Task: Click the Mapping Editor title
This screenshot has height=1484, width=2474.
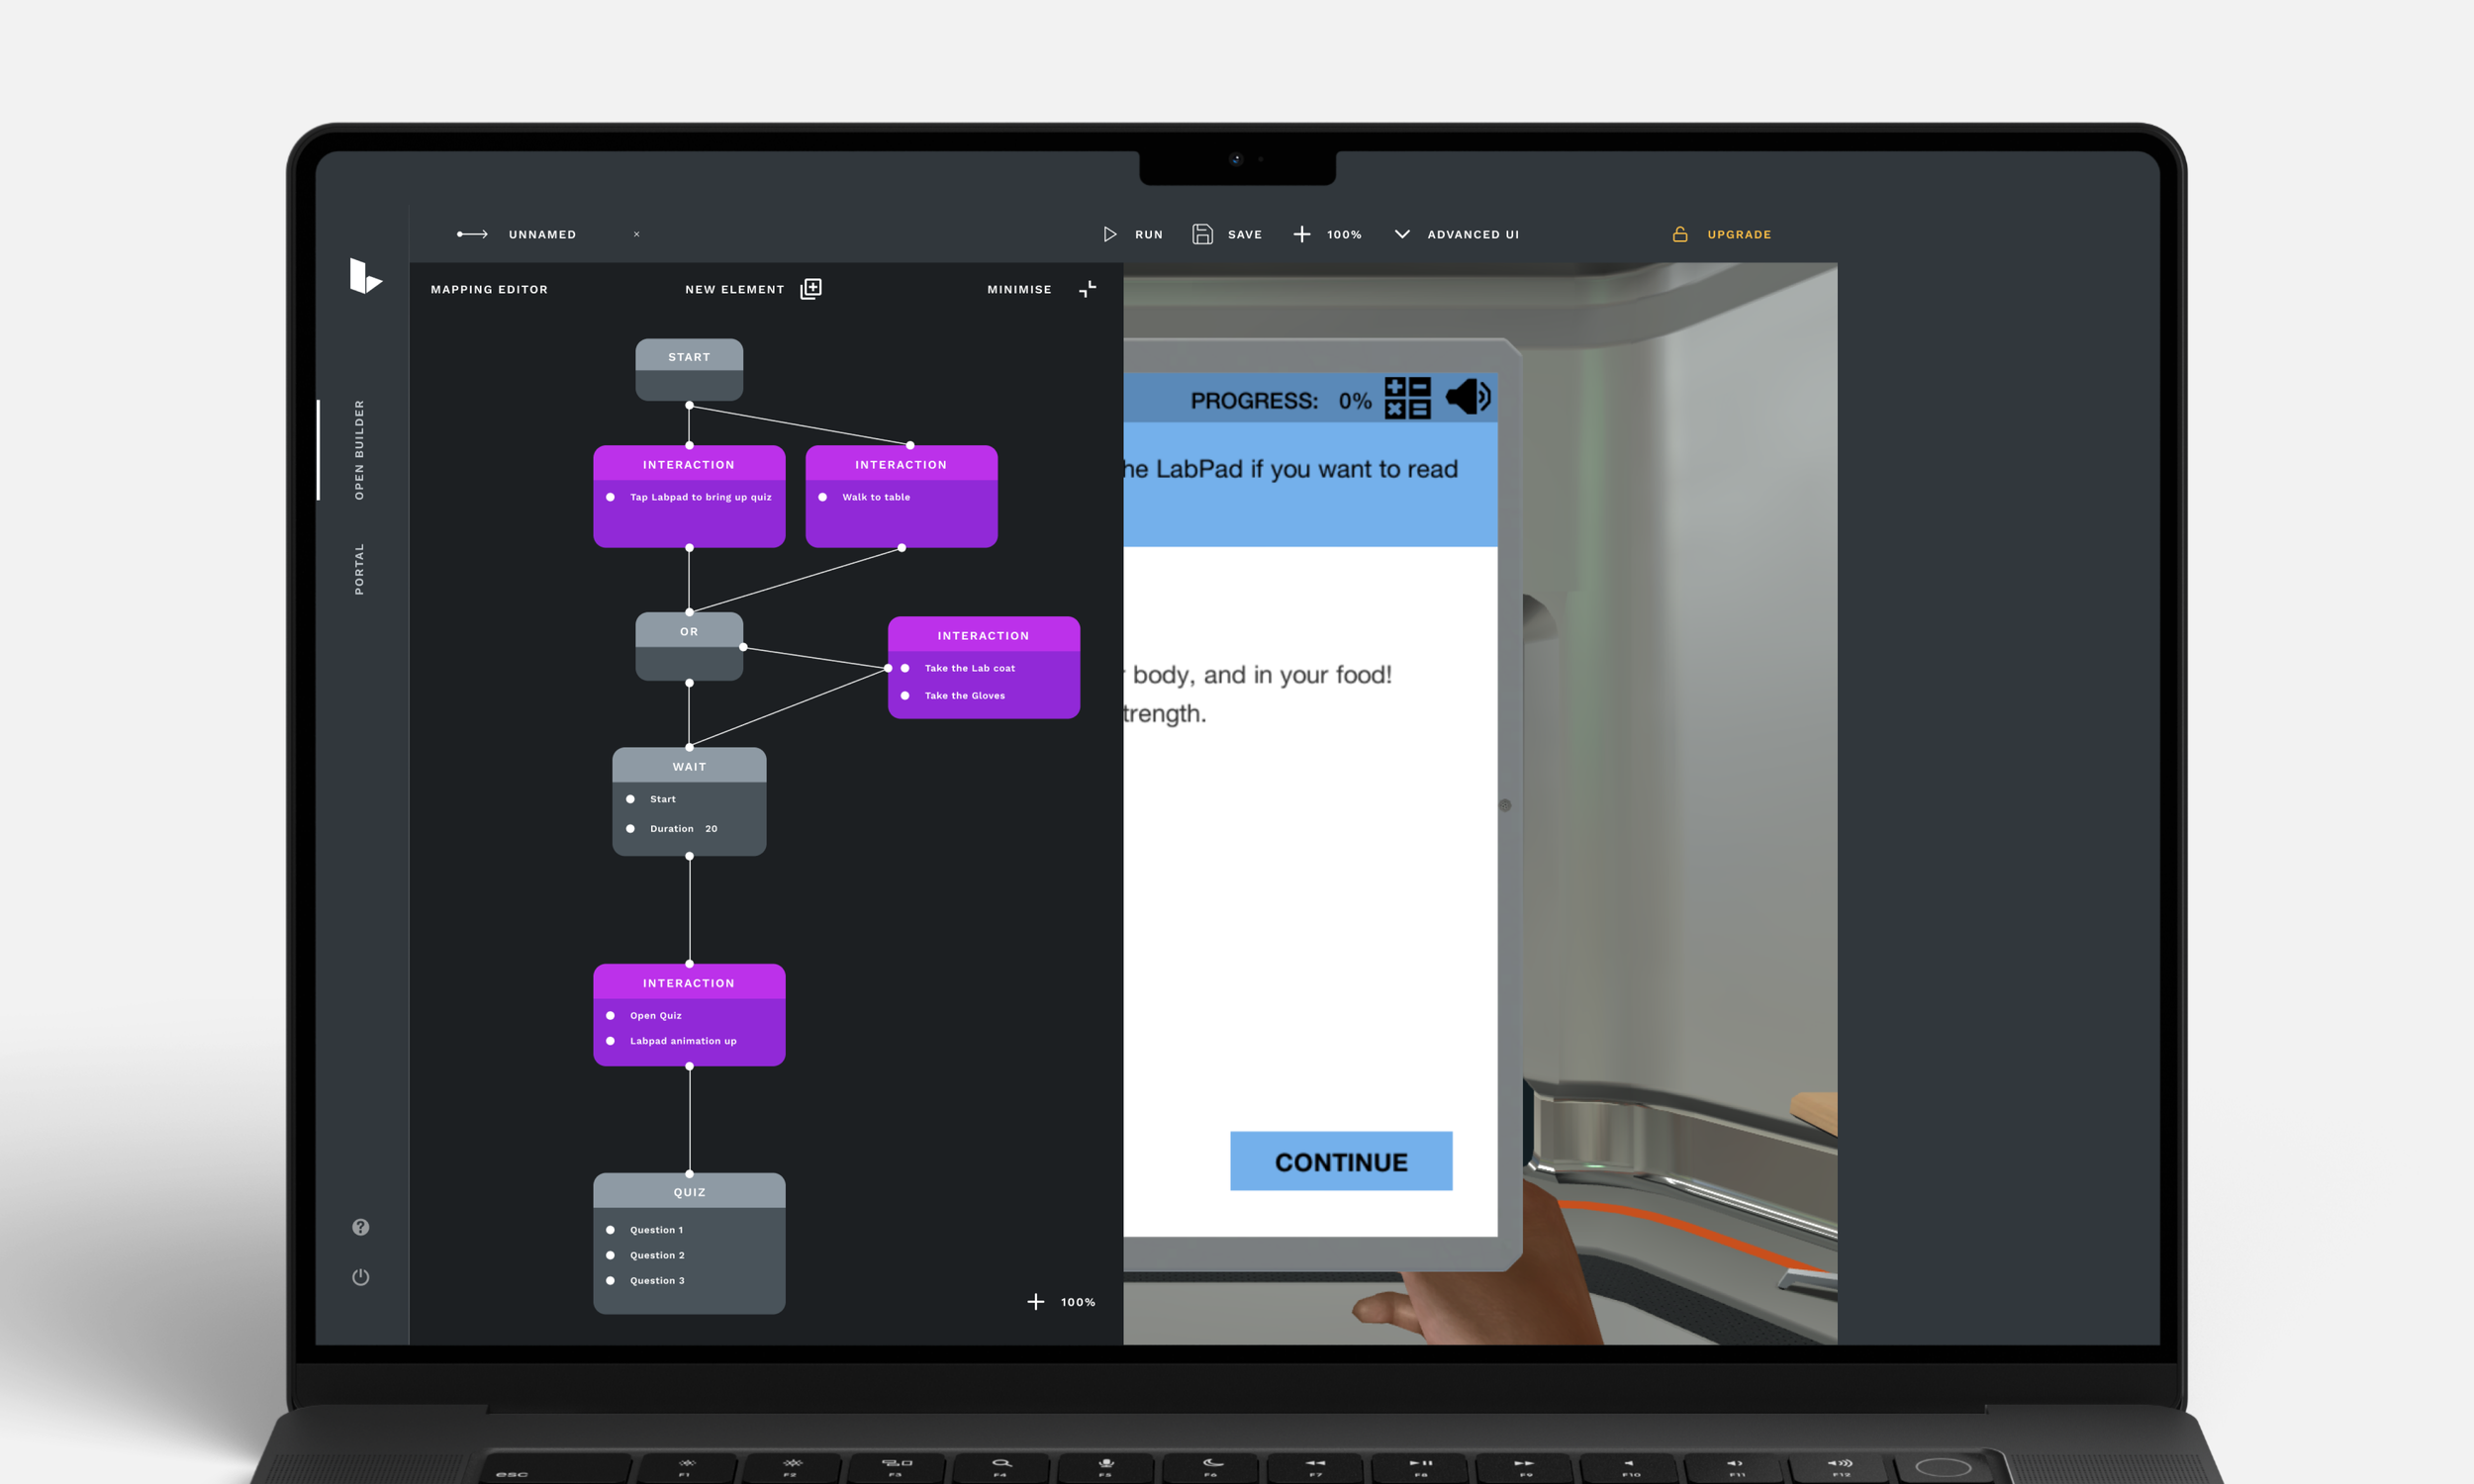Action: pos(489,289)
